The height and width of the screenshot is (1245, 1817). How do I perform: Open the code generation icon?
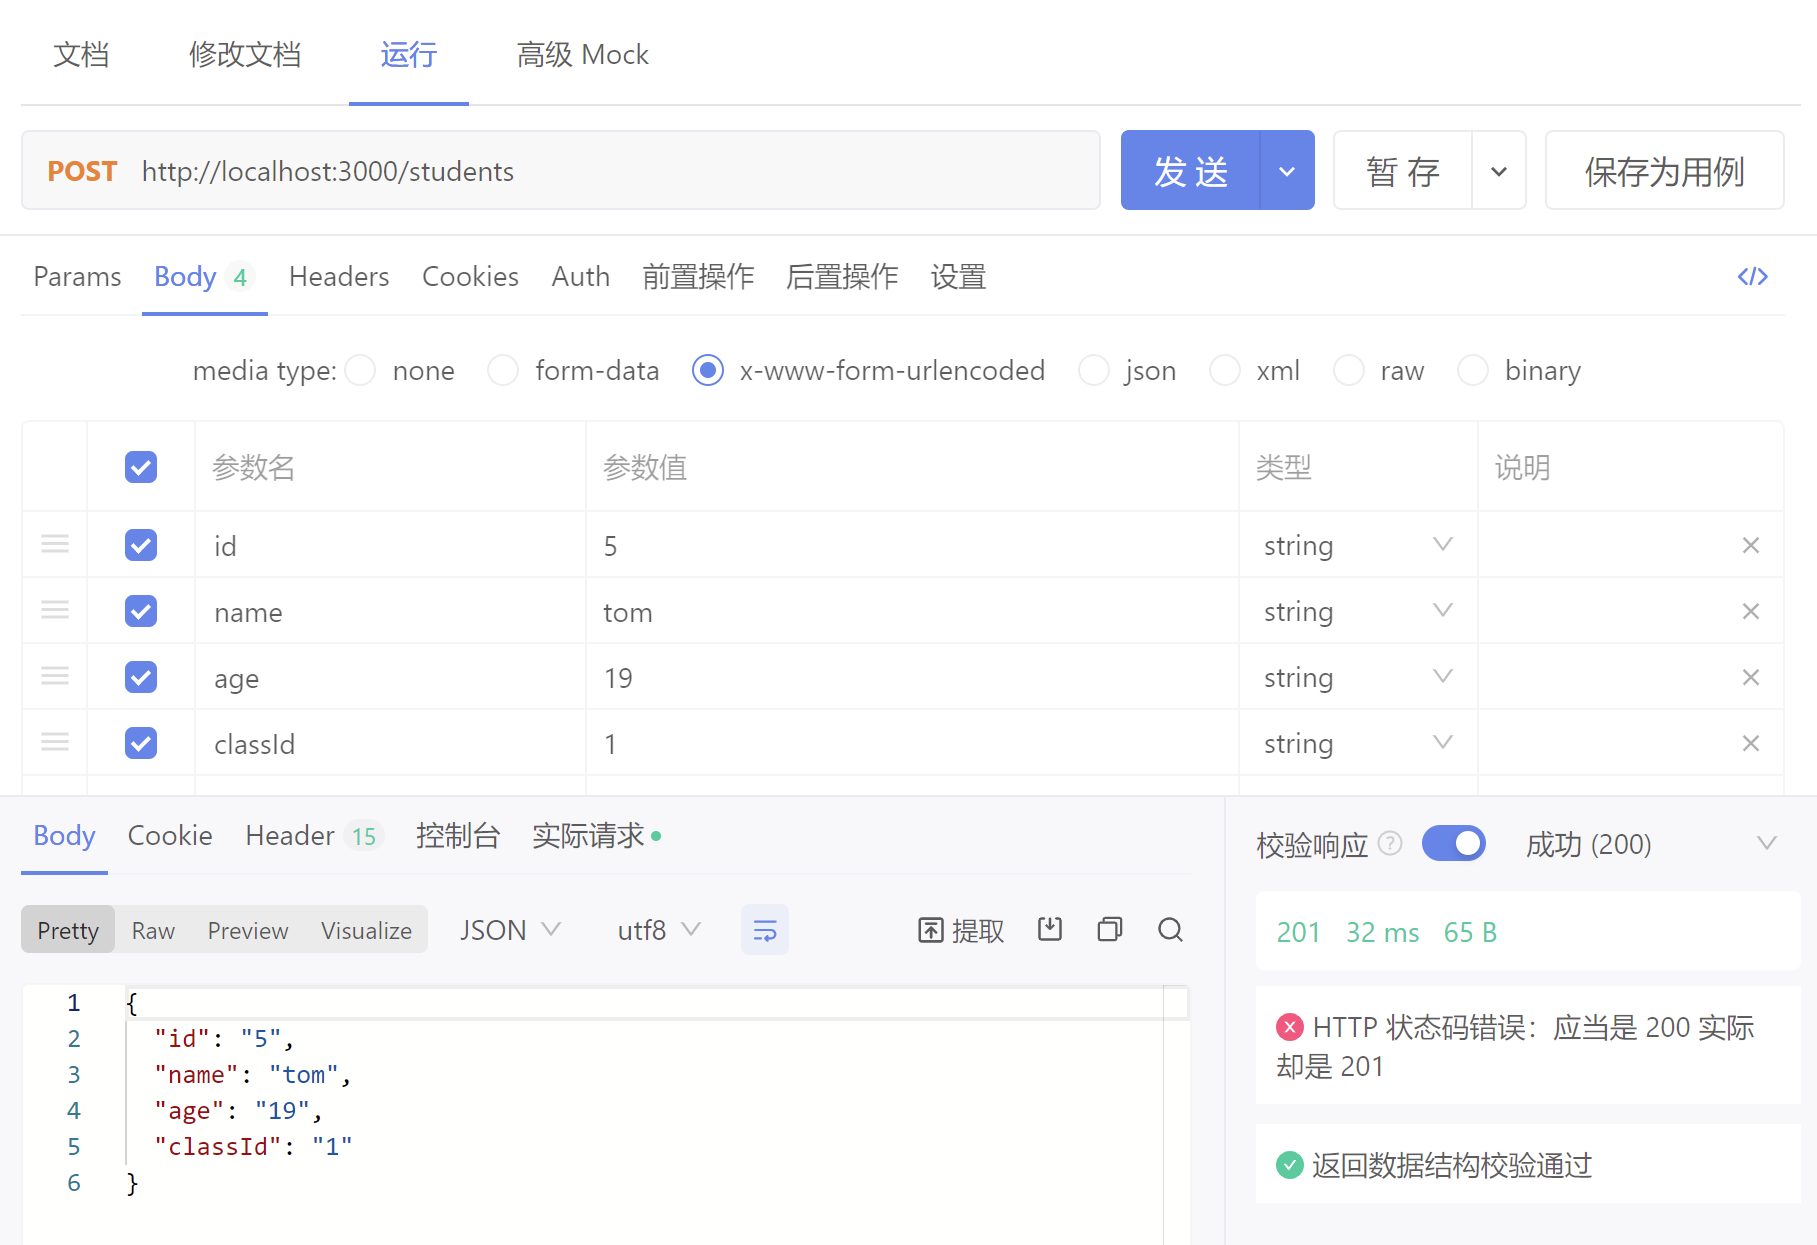pyautogui.click(x=1752, y=276)
